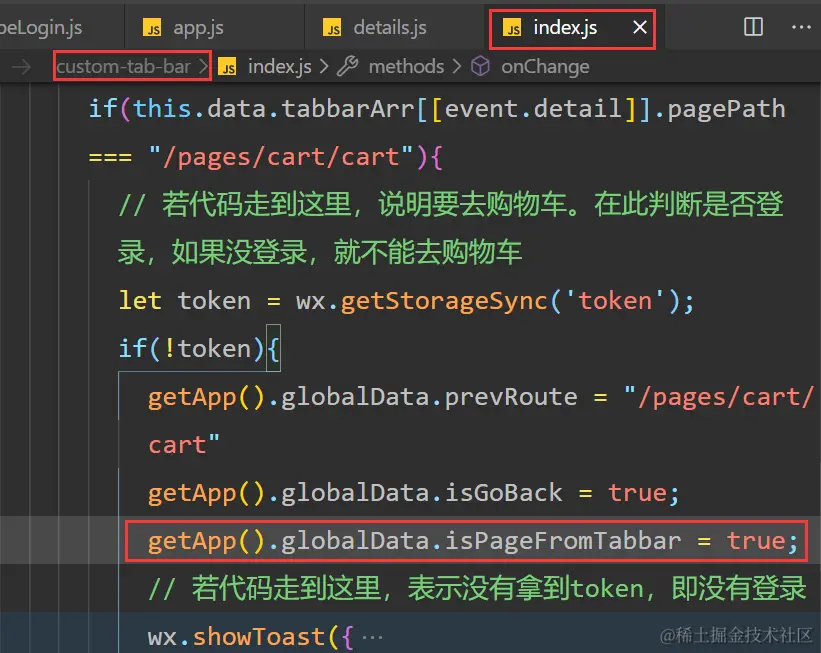Click the comment starting '// 若代码走到这里，说明'
This screenshot has width=821, height=653.
451,228
